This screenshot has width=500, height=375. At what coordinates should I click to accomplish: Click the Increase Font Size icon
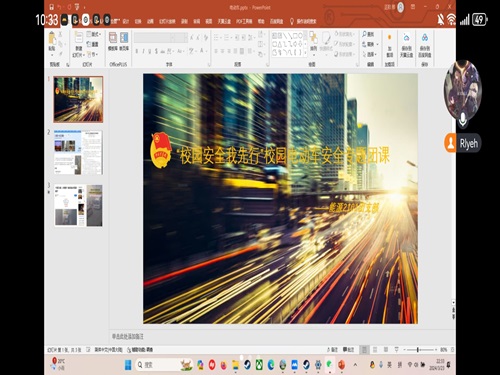tap(192, 37)
